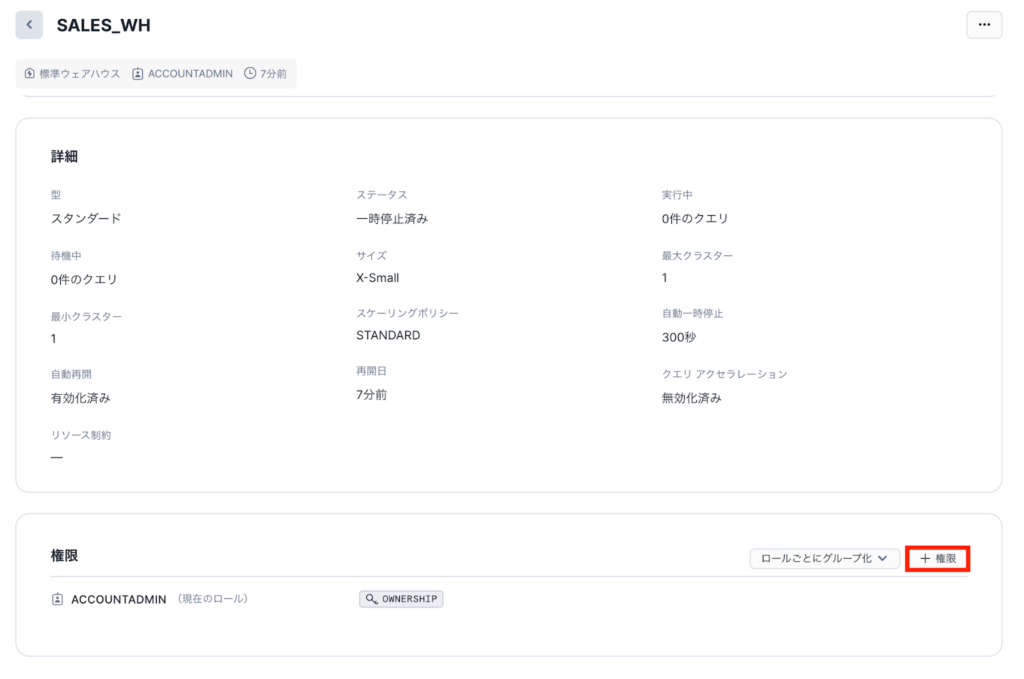Click the 有効化済み auto-resume value
This screenshot has height=679, width=1024.
point(80,398)
